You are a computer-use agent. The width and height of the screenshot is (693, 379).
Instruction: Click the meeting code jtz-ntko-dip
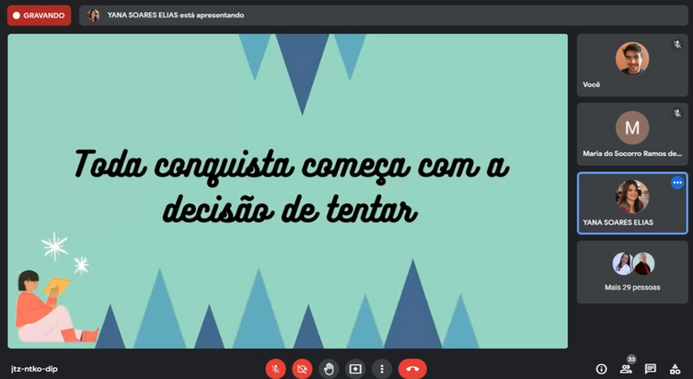(34, 369)
